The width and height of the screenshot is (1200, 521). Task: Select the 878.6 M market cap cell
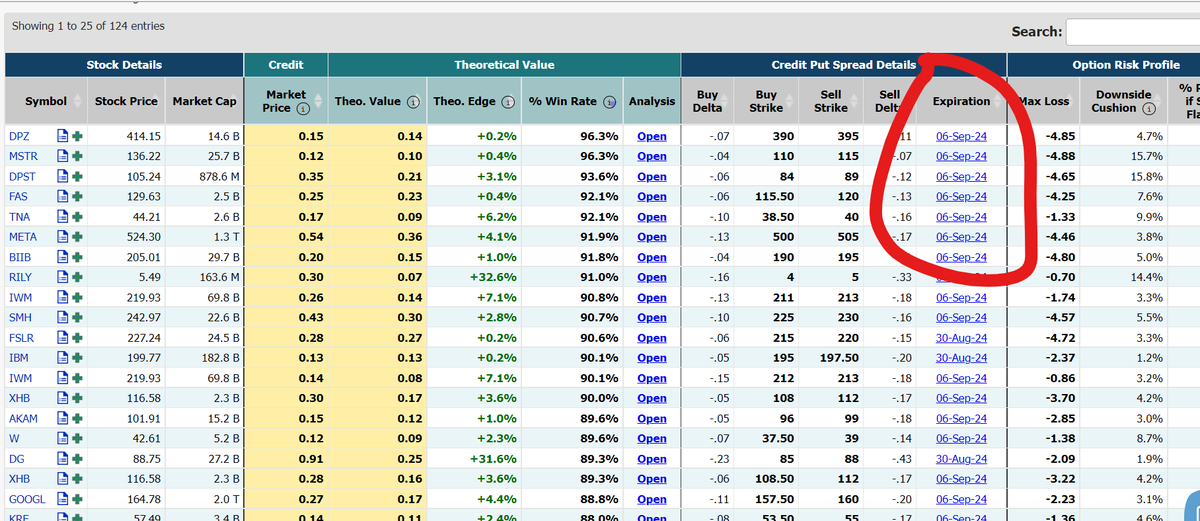tap(204, 176)
